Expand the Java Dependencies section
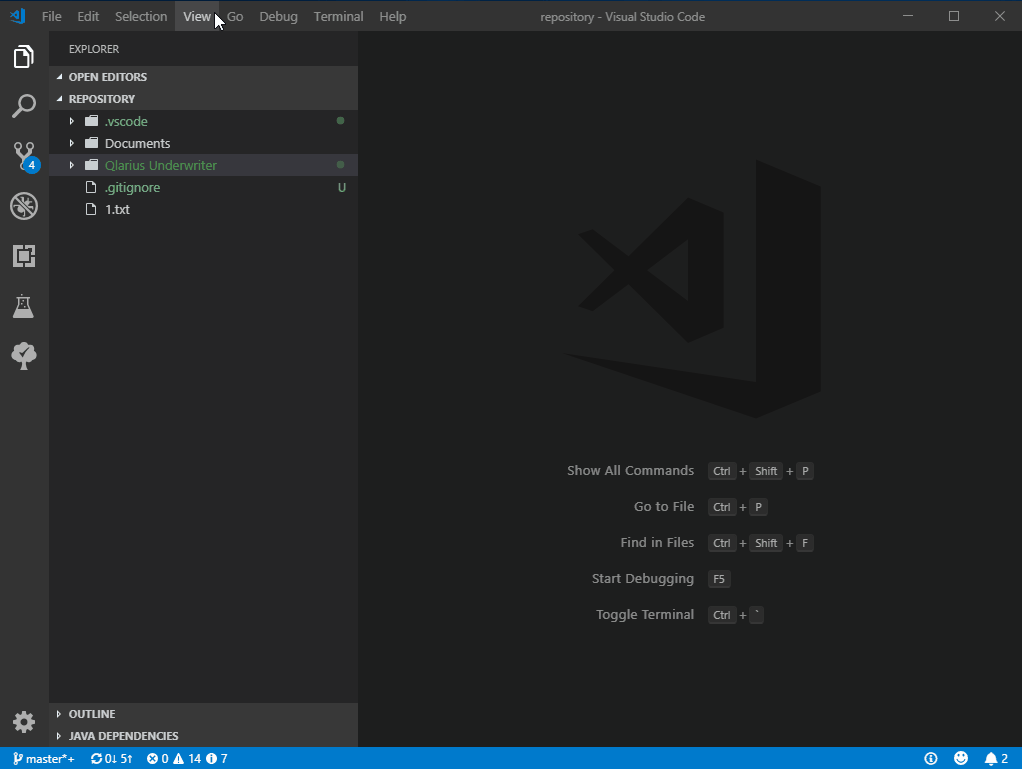 pyautogui.click(x=123, y=736)
